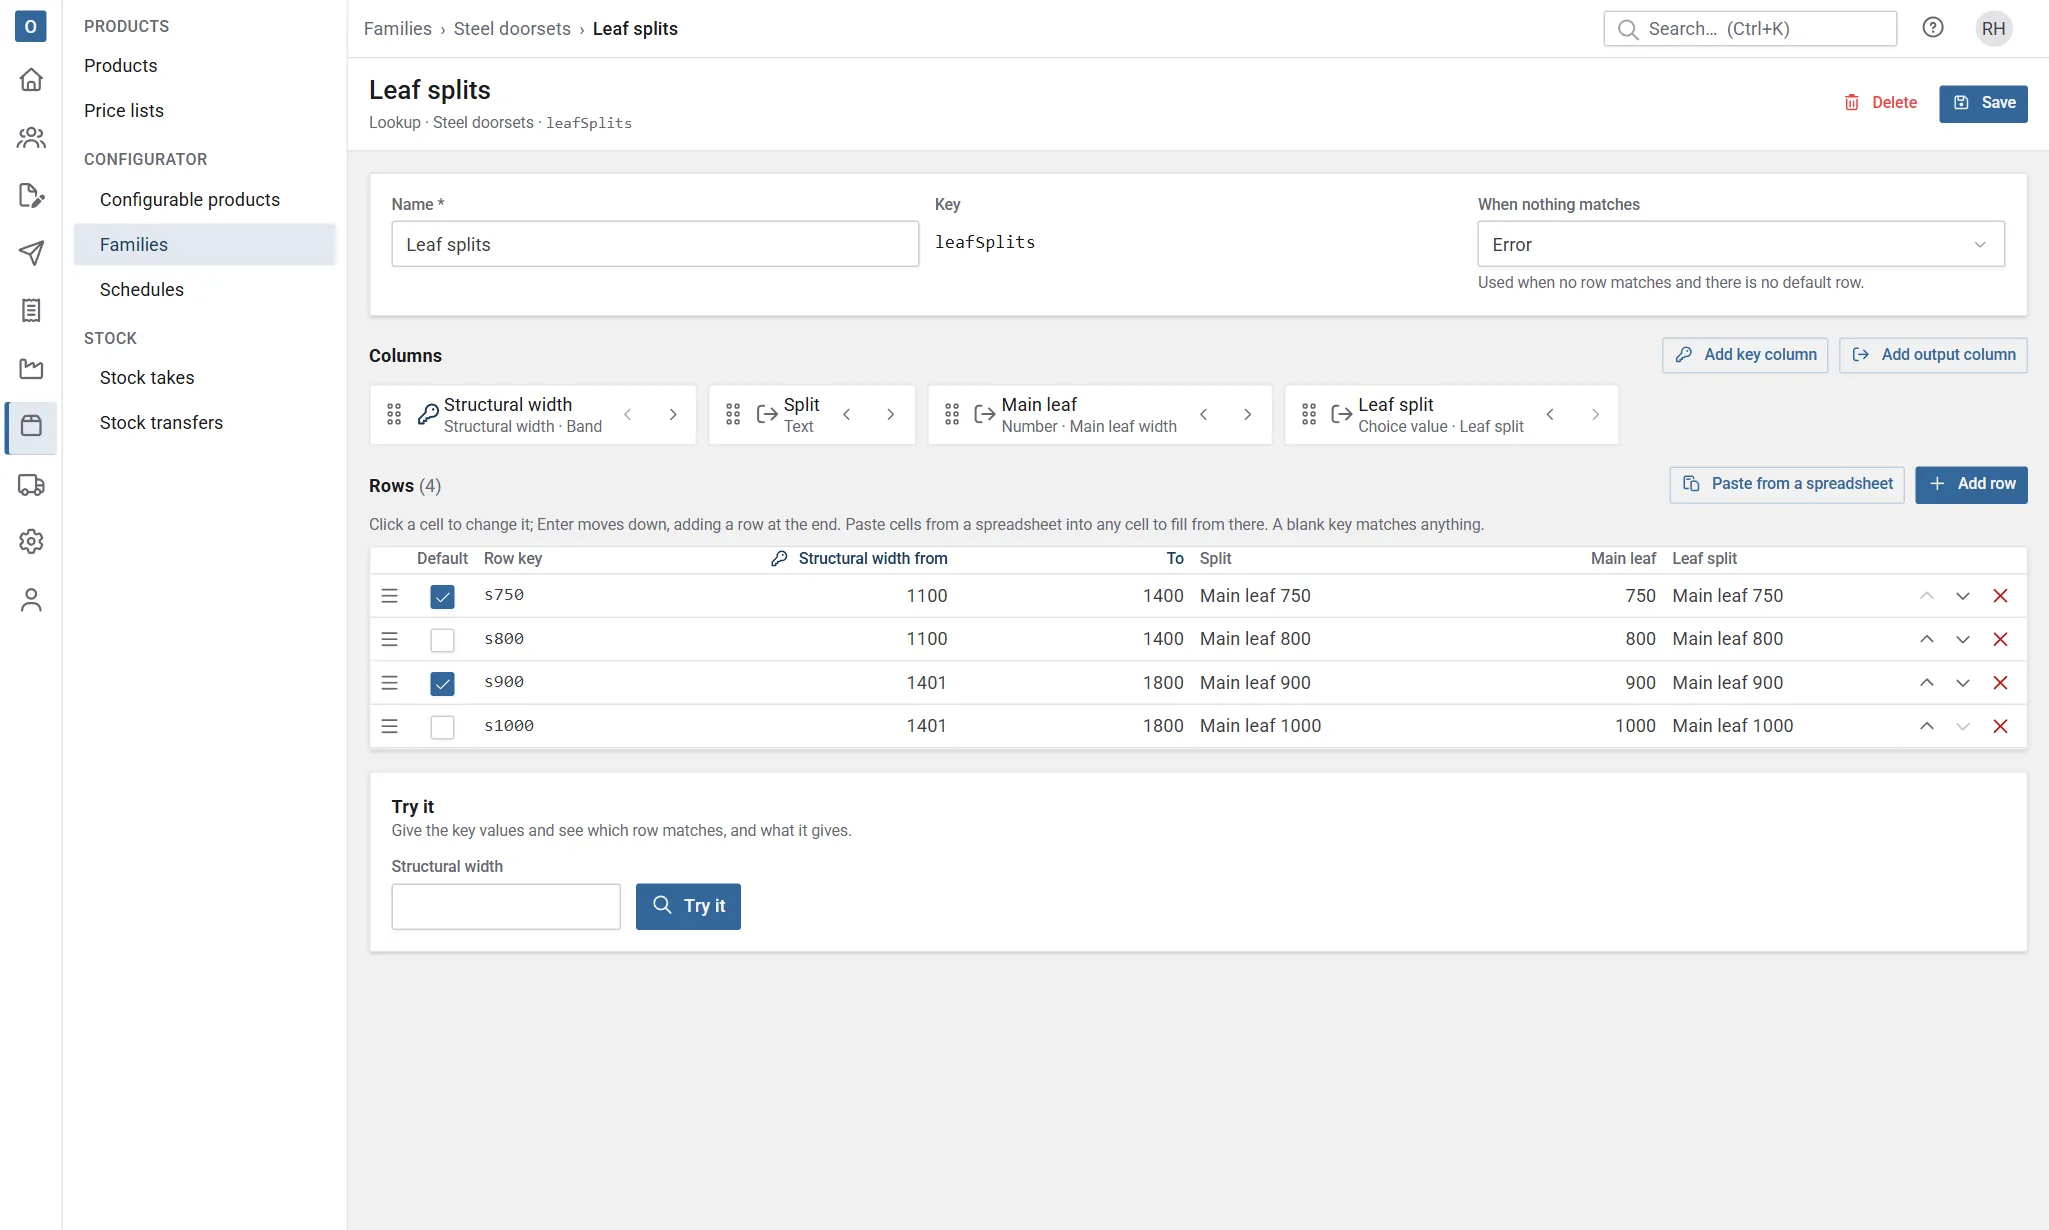Click Add key column button
This screenshot has width=2049, height=1230.
(x=1745, y=355)
